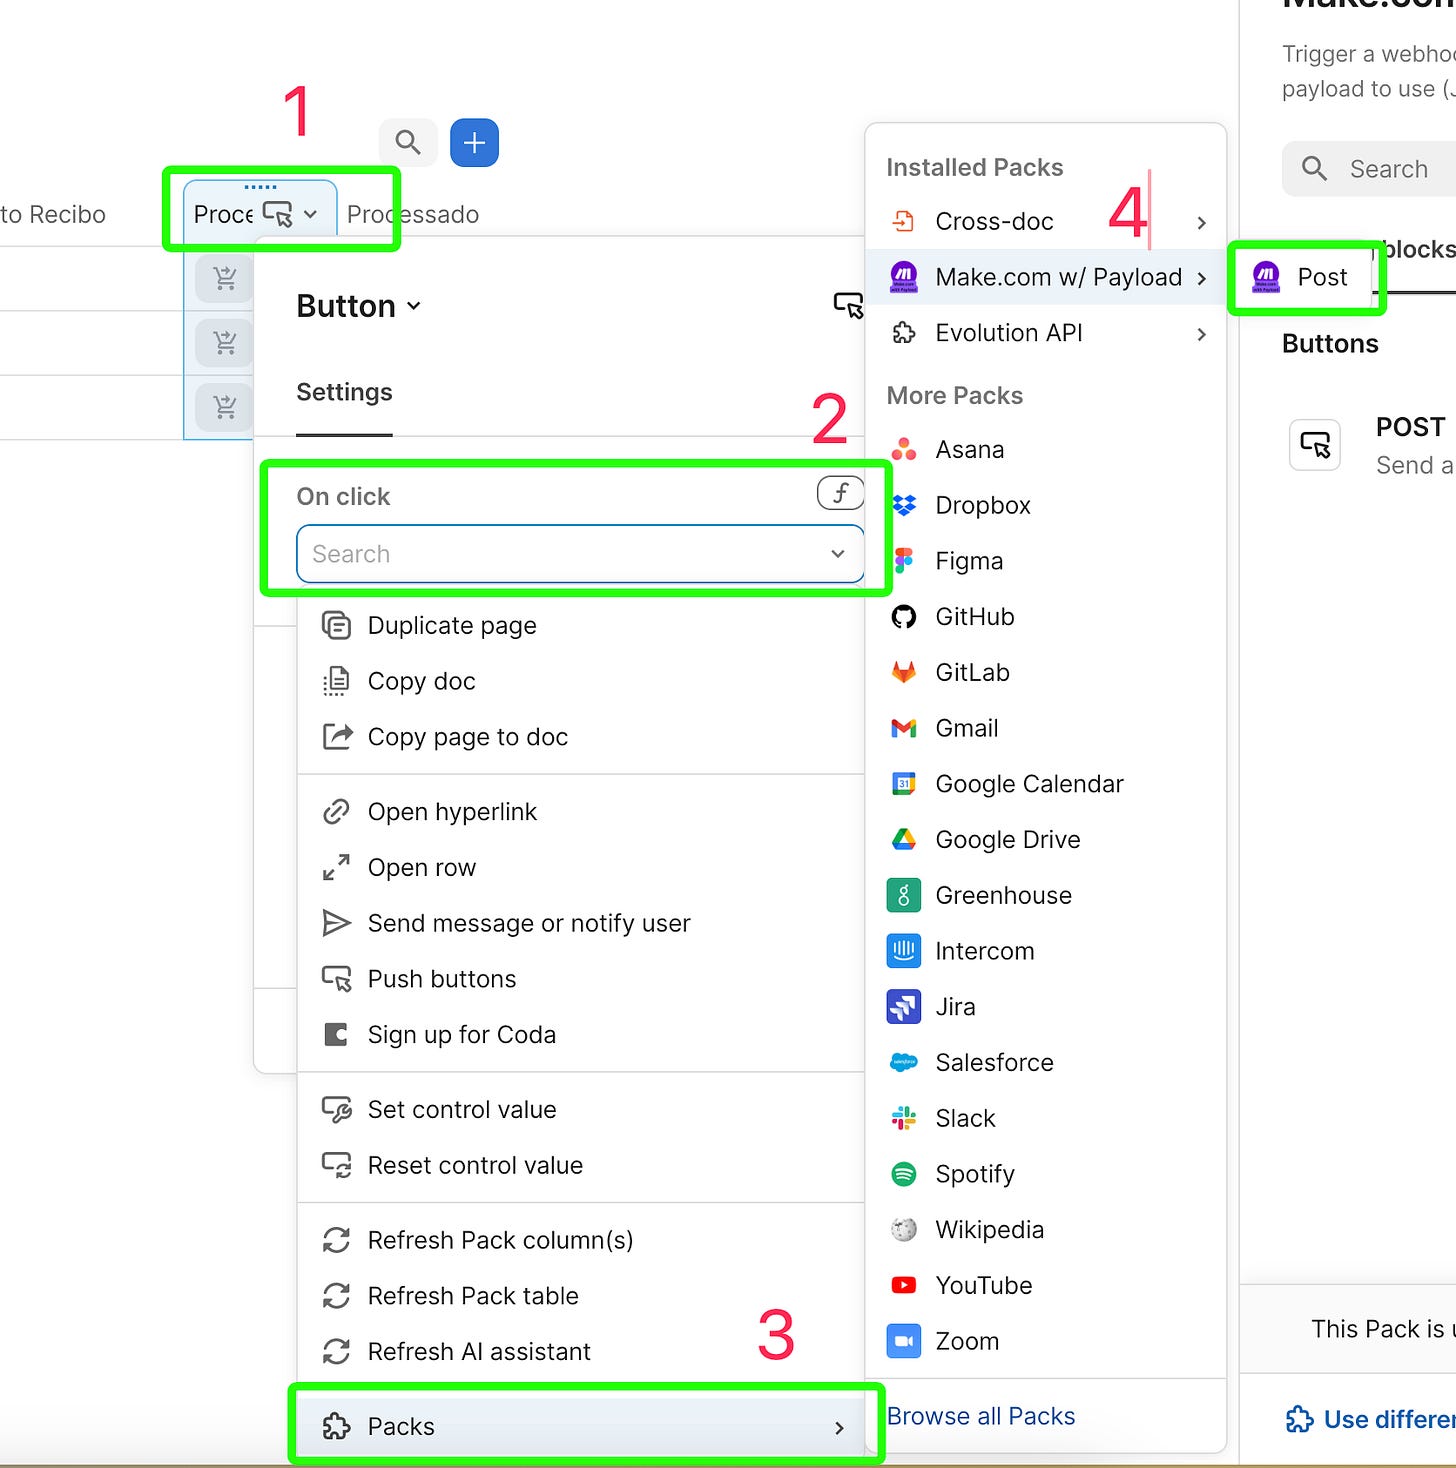The height and width of the screenshot is (1468, 1456).
Task: Expand Evolution API pack submenu arrow
Action: coord(1201,334)
